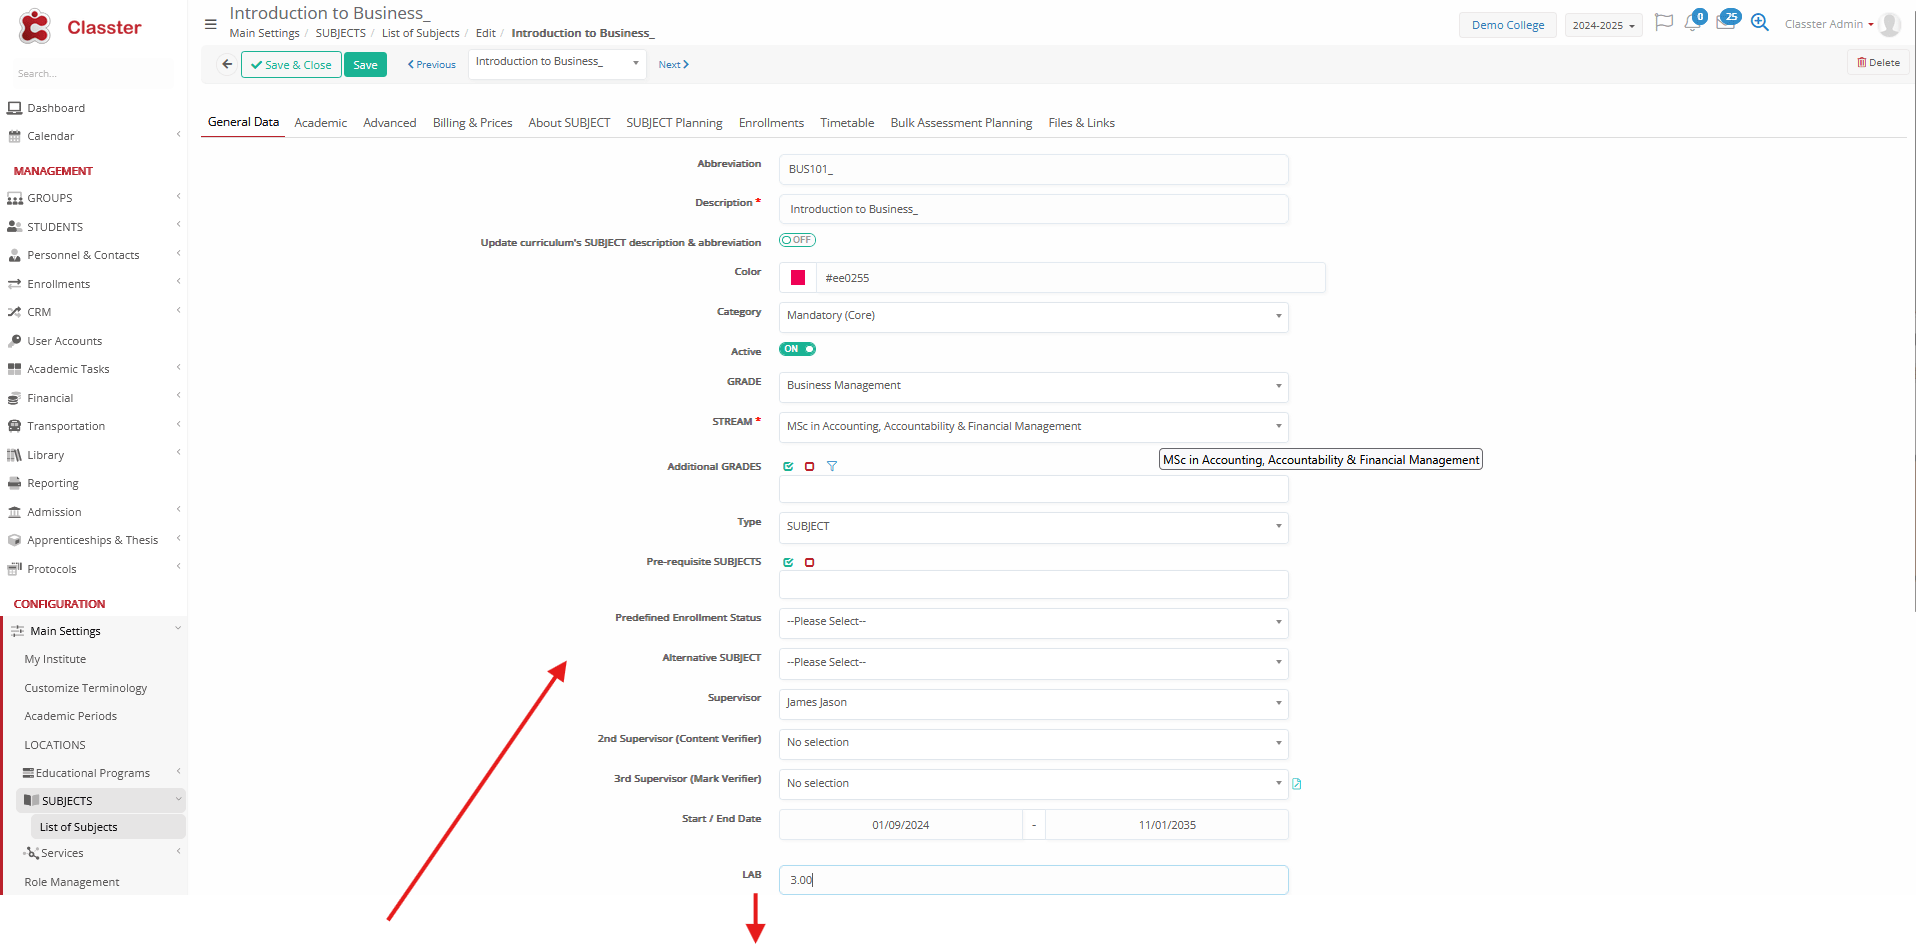The image size is (1916, 945).
Task: Click the flag icon in header
Action: 1663,22
